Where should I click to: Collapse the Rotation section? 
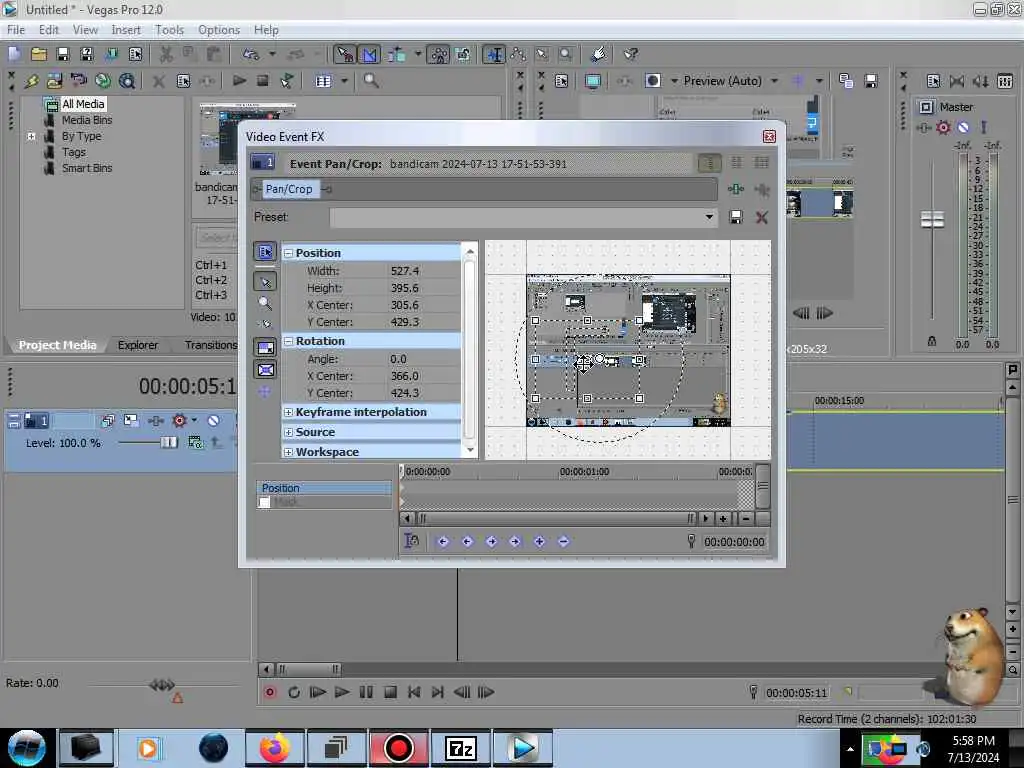[x=288, y=341]
